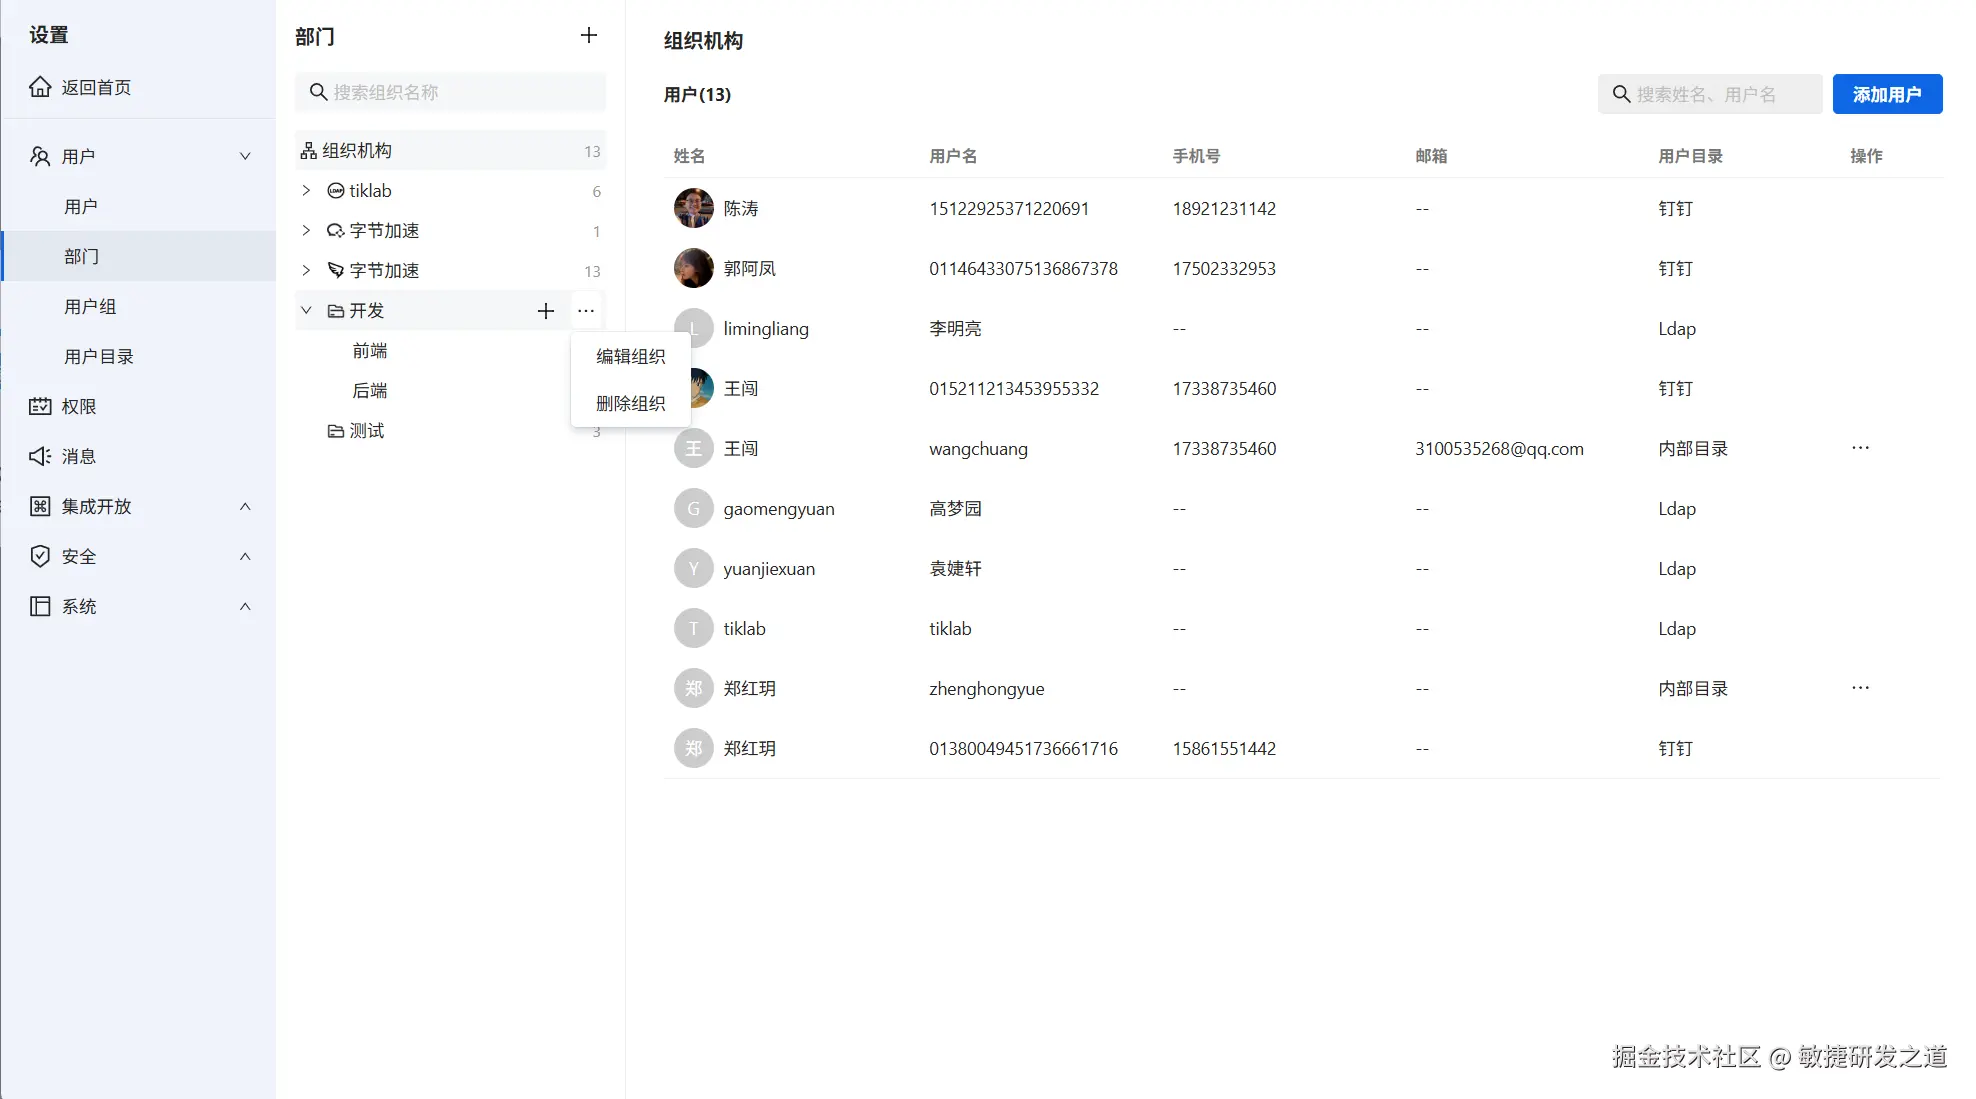This screenshot has width=1976, height=1099.
Task: Select 删除组织 from the popup menu
Action: pyautogui.click(x=630, y=403)
